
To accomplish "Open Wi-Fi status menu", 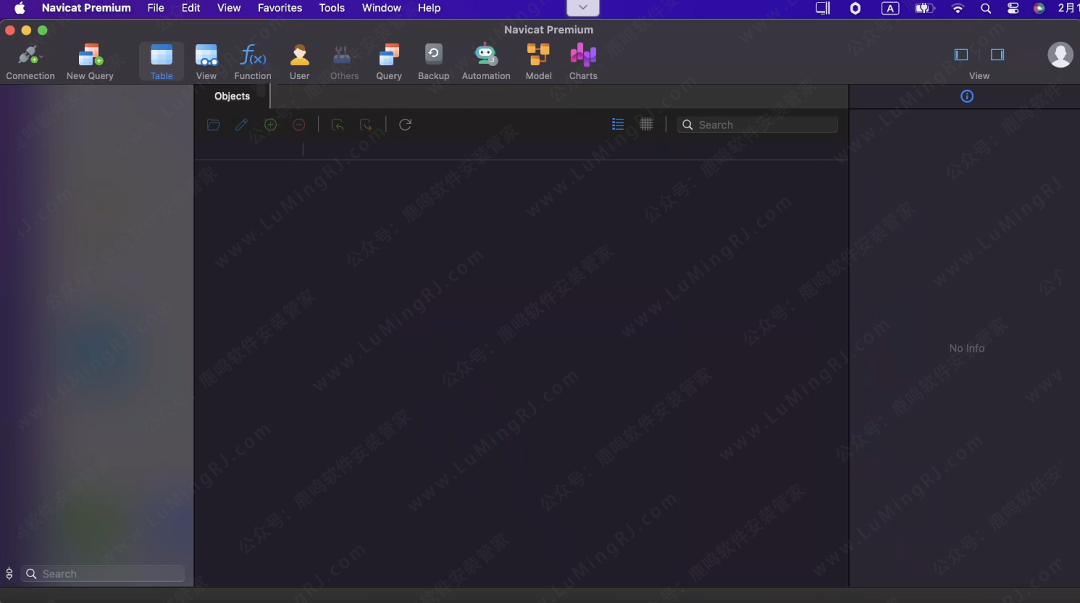I will tap(957, 8).
